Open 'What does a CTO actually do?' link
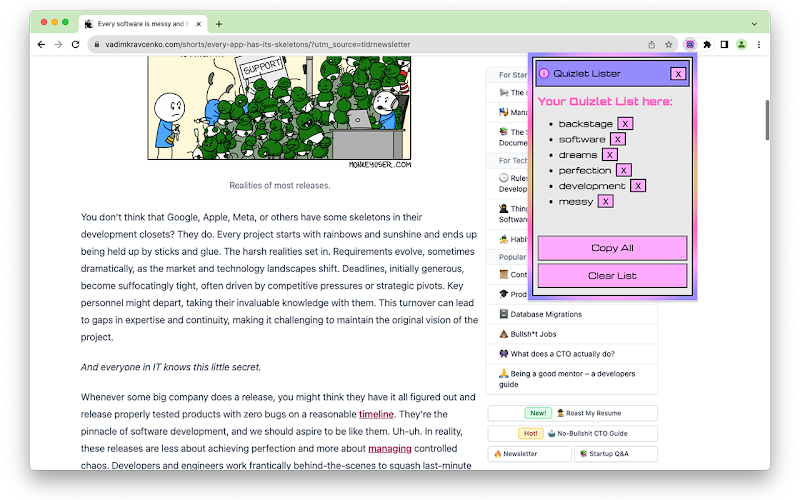The width and height of the screenshot is (800, 500). (x=571, y=354)
